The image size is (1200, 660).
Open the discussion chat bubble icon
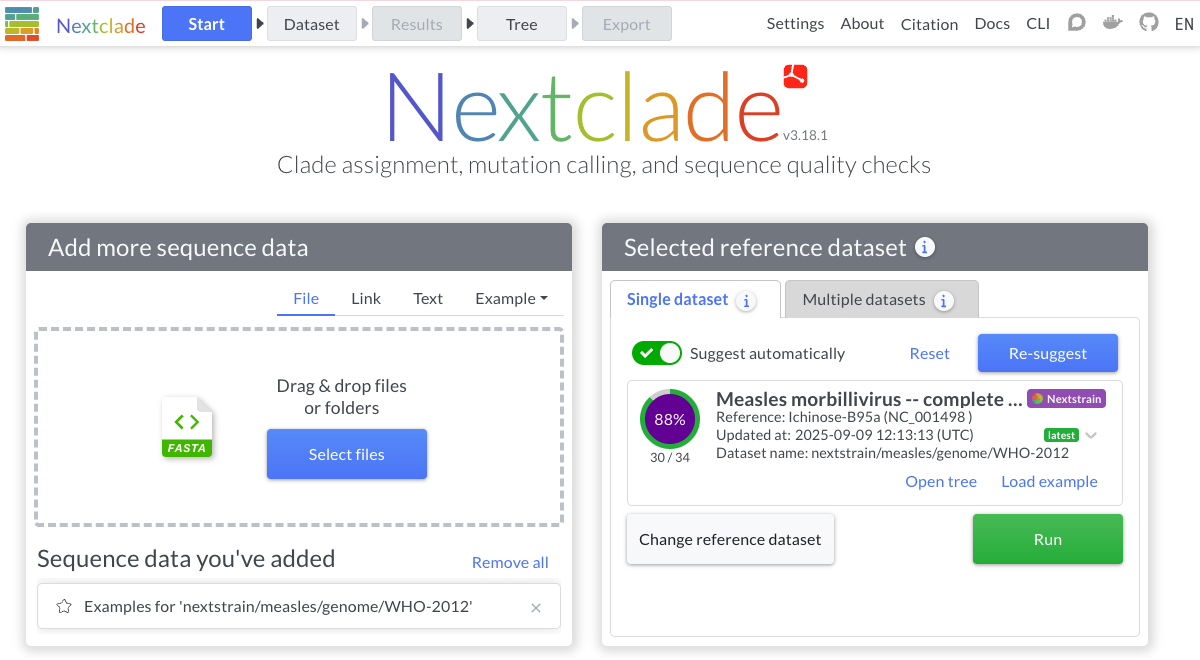click(x=1076, y=23)
